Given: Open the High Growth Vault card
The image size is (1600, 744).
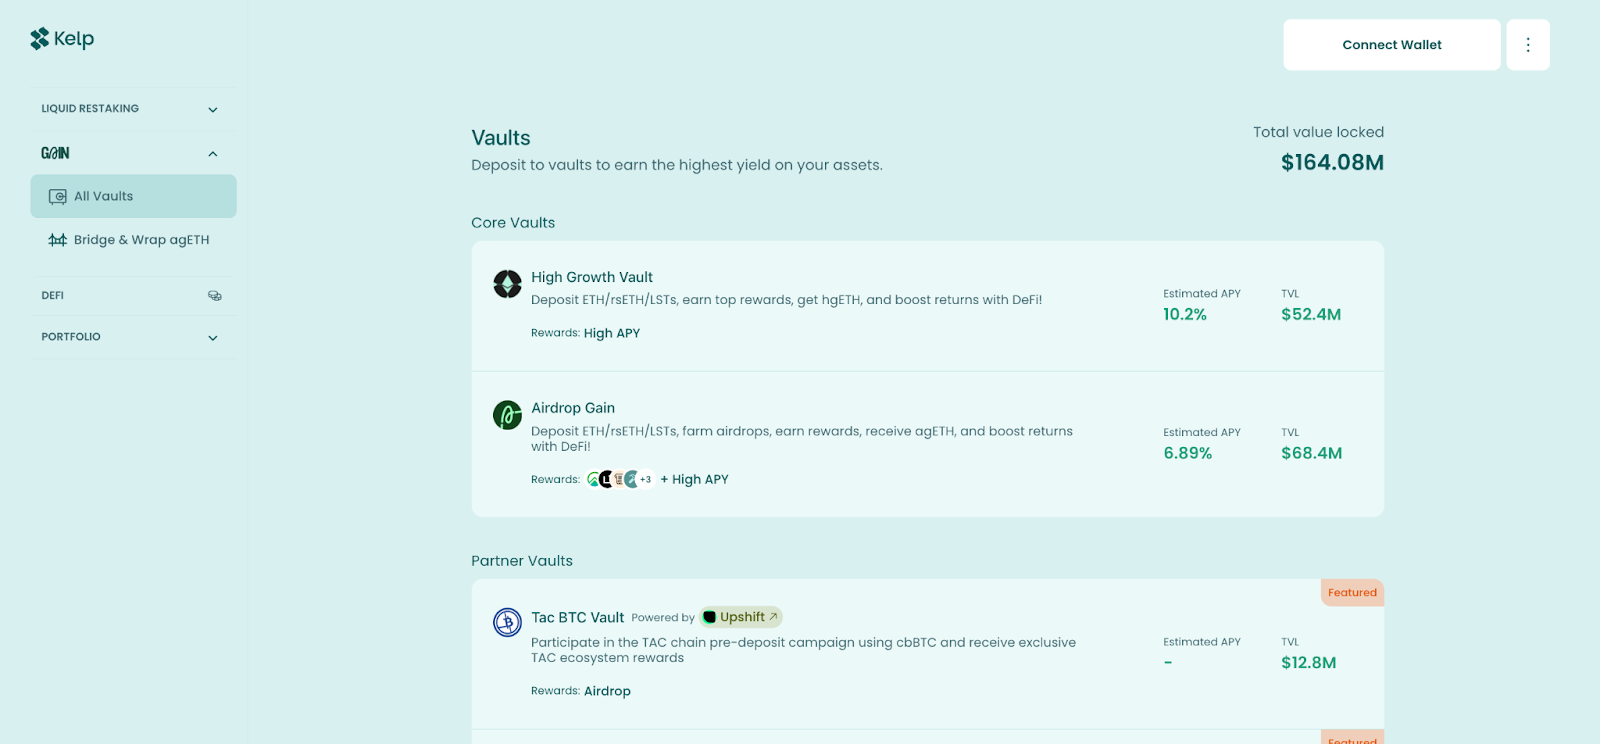Looking at the screenshot, I should click(928, 306).
